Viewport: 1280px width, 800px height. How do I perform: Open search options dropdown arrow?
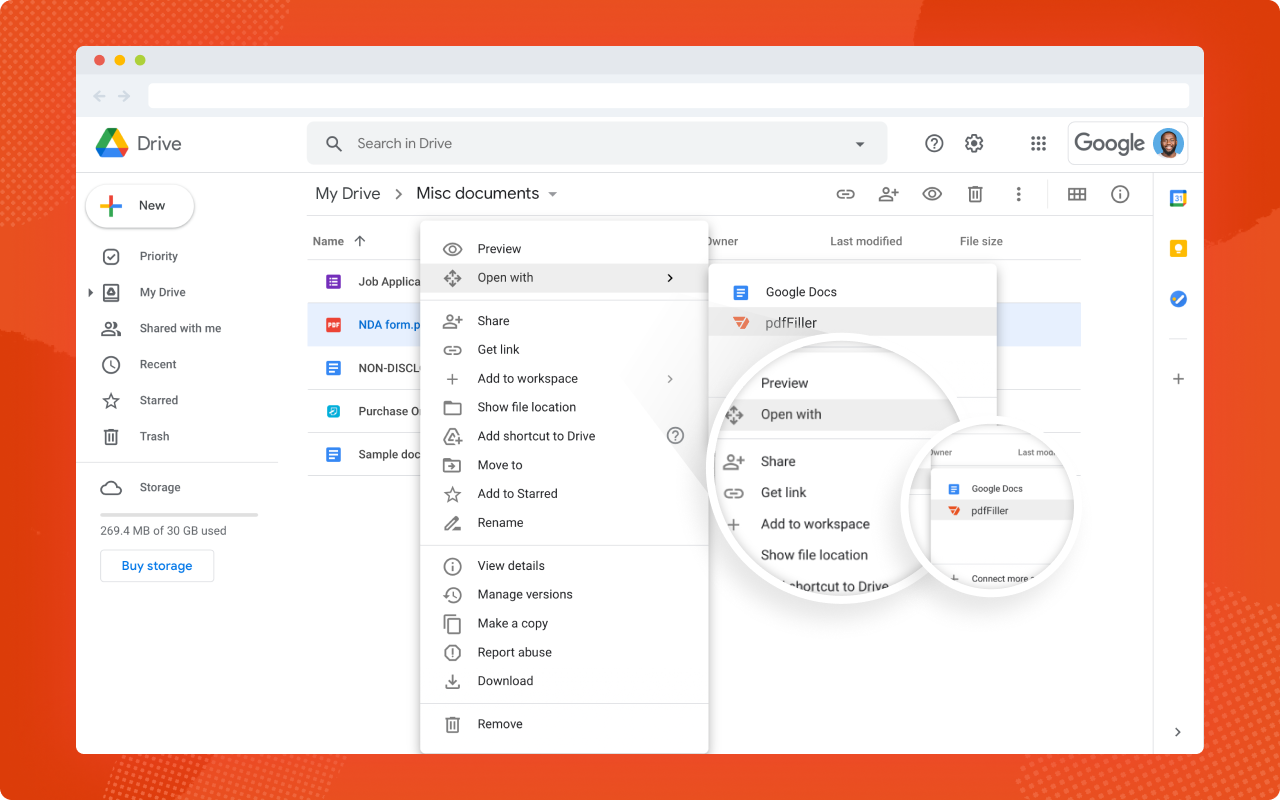click(x=860, y=144)
